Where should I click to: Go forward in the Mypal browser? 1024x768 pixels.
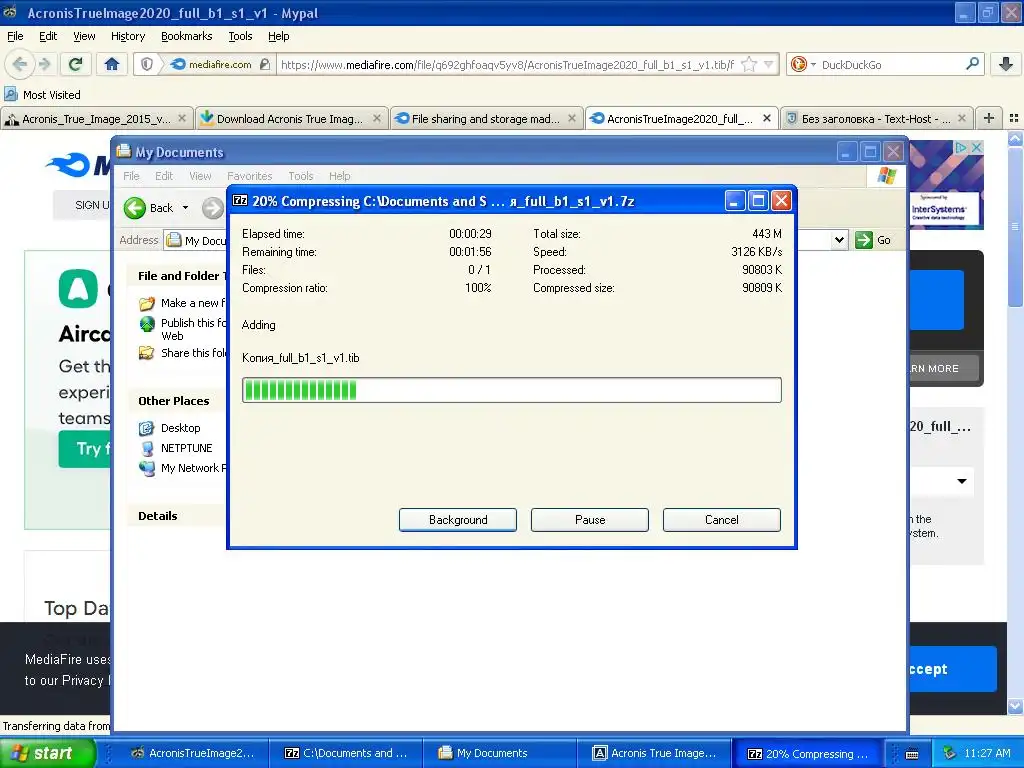(44, 64)
